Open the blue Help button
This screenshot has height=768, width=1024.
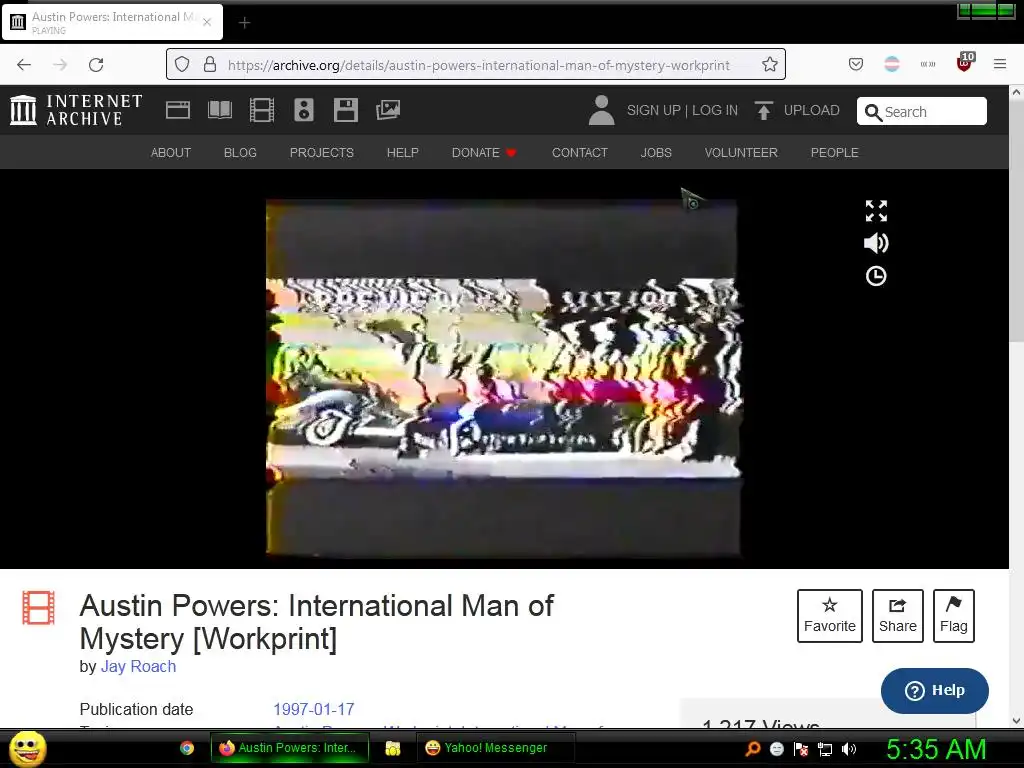point(935,690)
